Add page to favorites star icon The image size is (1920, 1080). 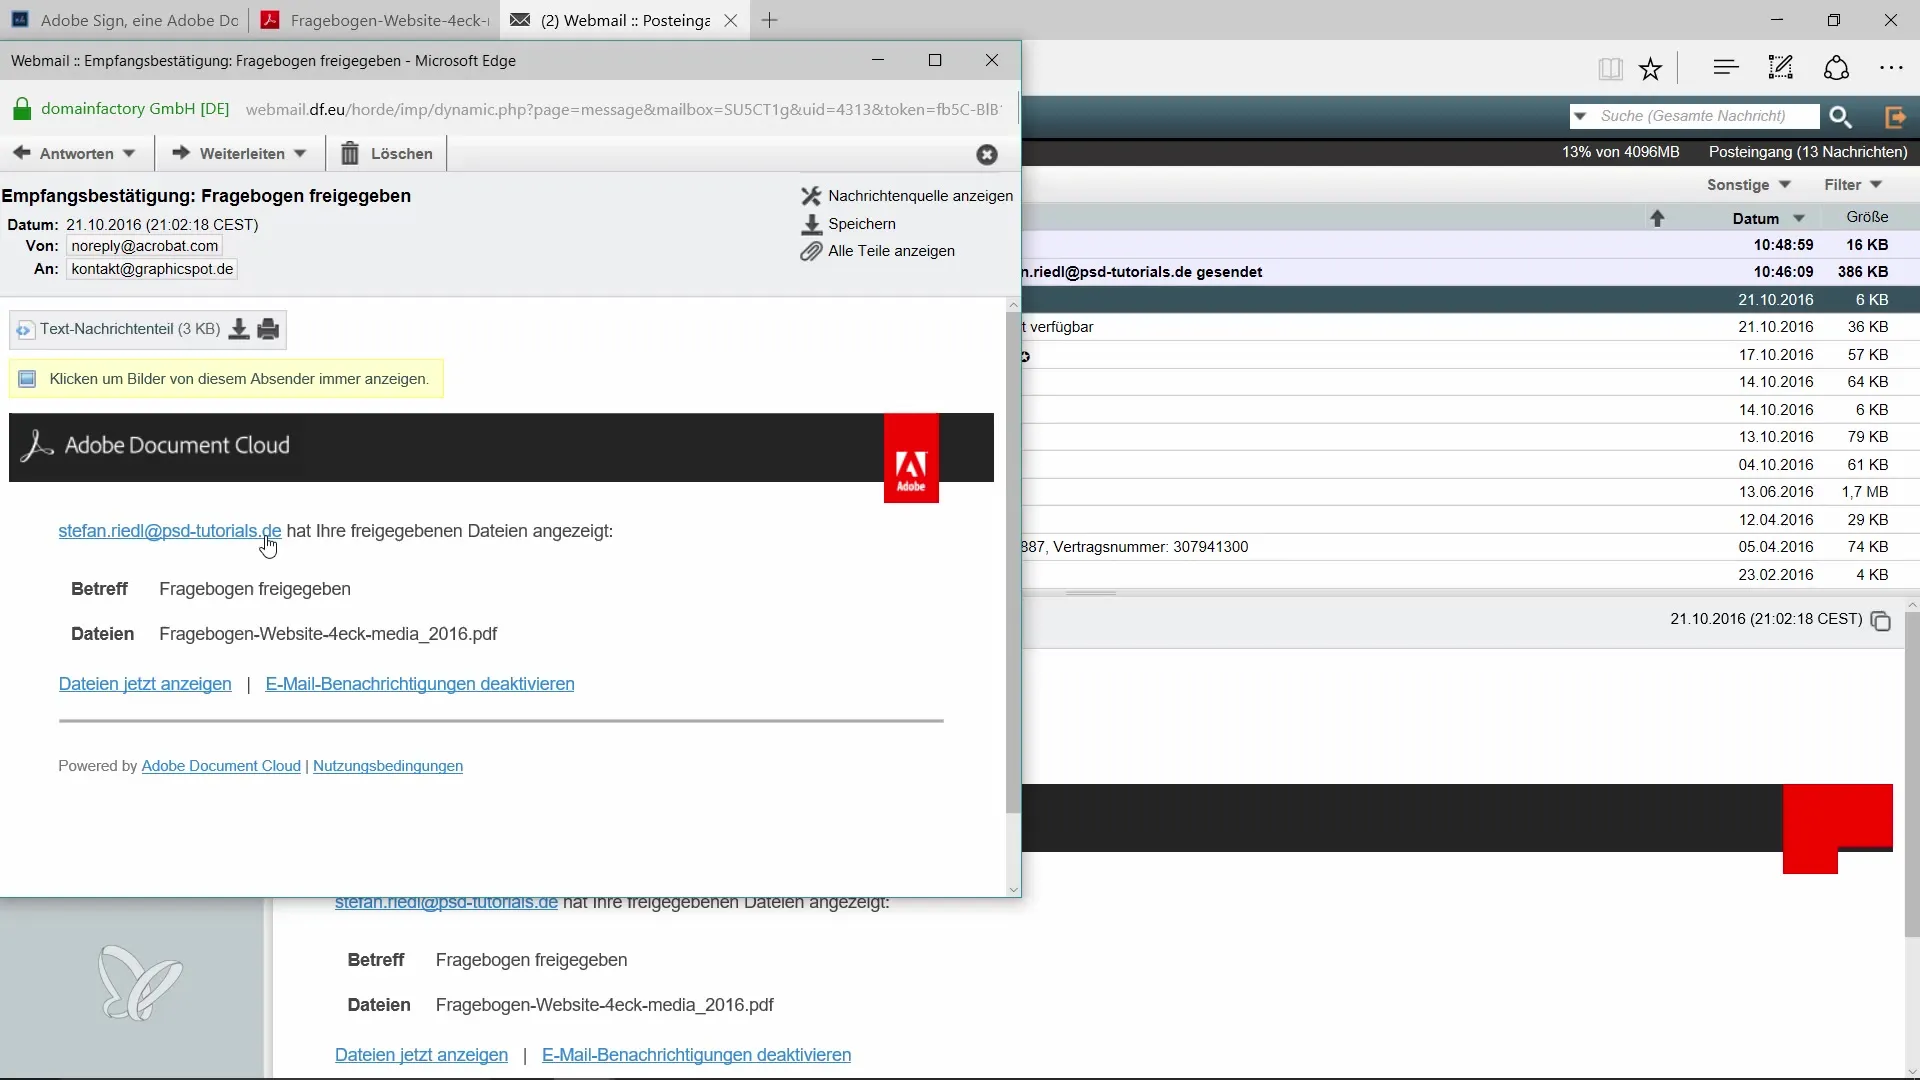coord(1650,68)
